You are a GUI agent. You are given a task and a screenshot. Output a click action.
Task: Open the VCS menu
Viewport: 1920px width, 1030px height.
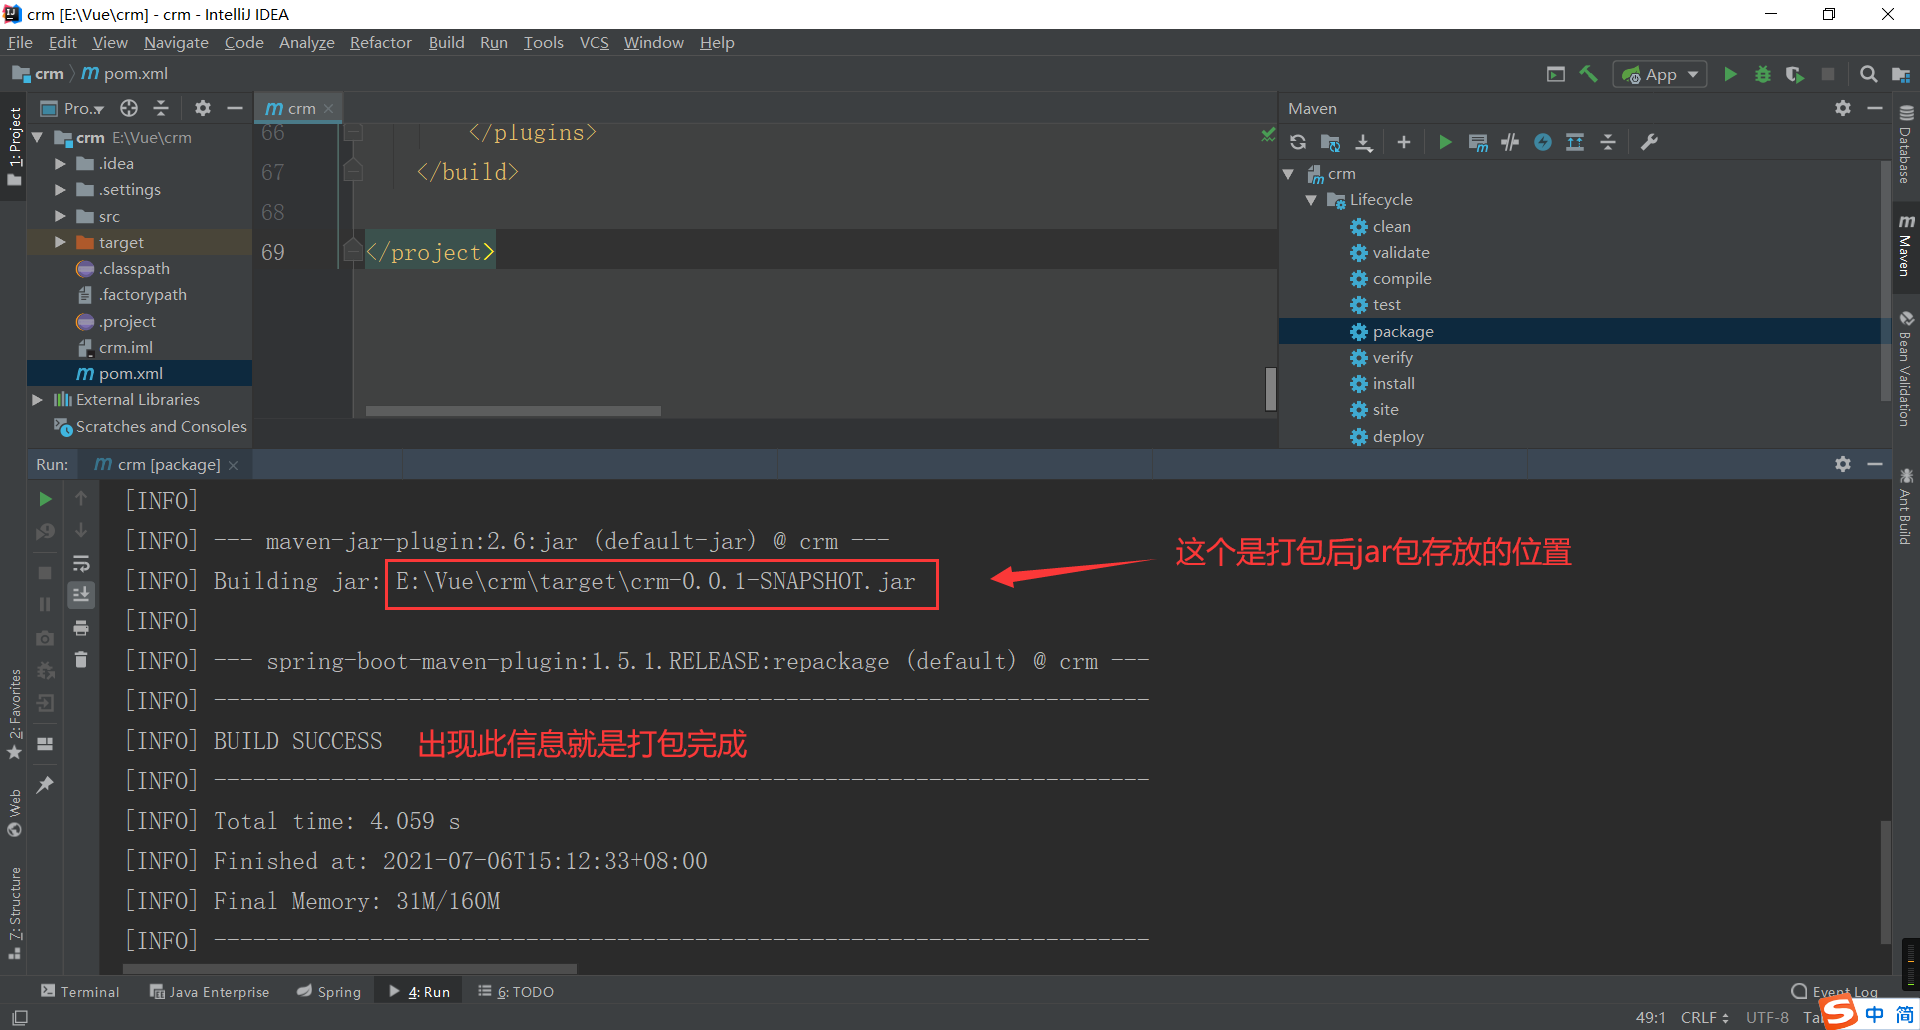[594, 42]
